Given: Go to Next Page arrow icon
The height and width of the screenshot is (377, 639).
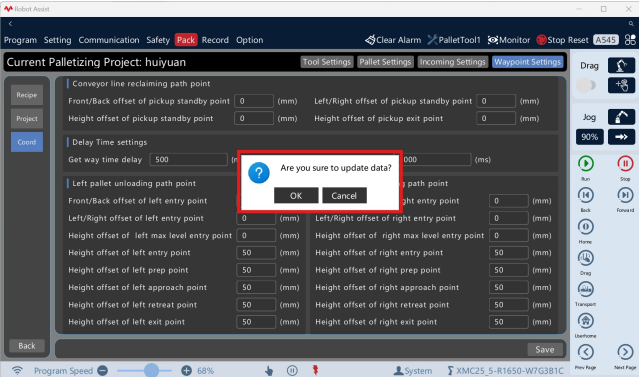Looking at the screenshot, I should (625, 352).
